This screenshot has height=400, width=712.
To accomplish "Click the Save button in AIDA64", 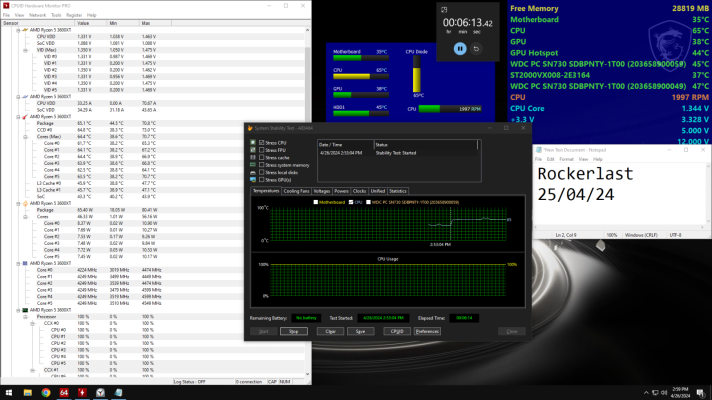I will (361, 331).
